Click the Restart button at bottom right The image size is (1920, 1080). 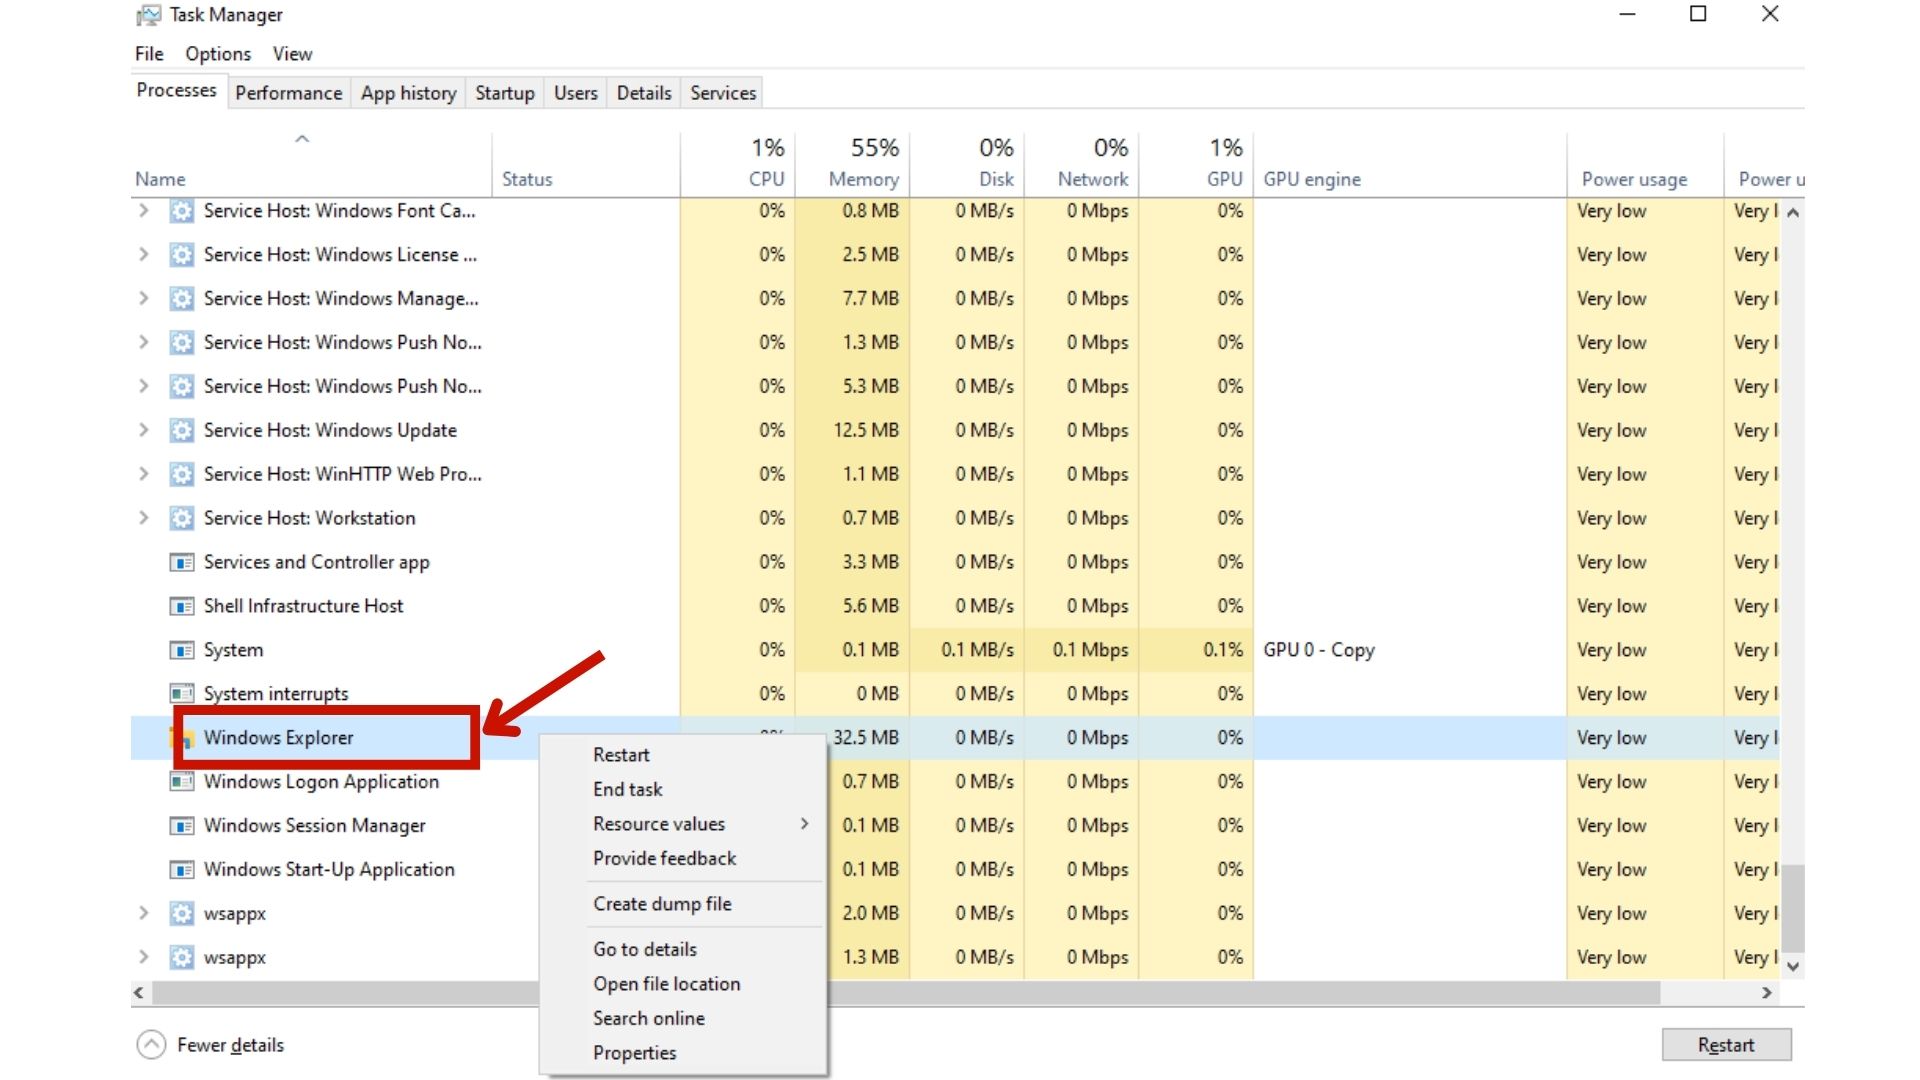1726,1045
